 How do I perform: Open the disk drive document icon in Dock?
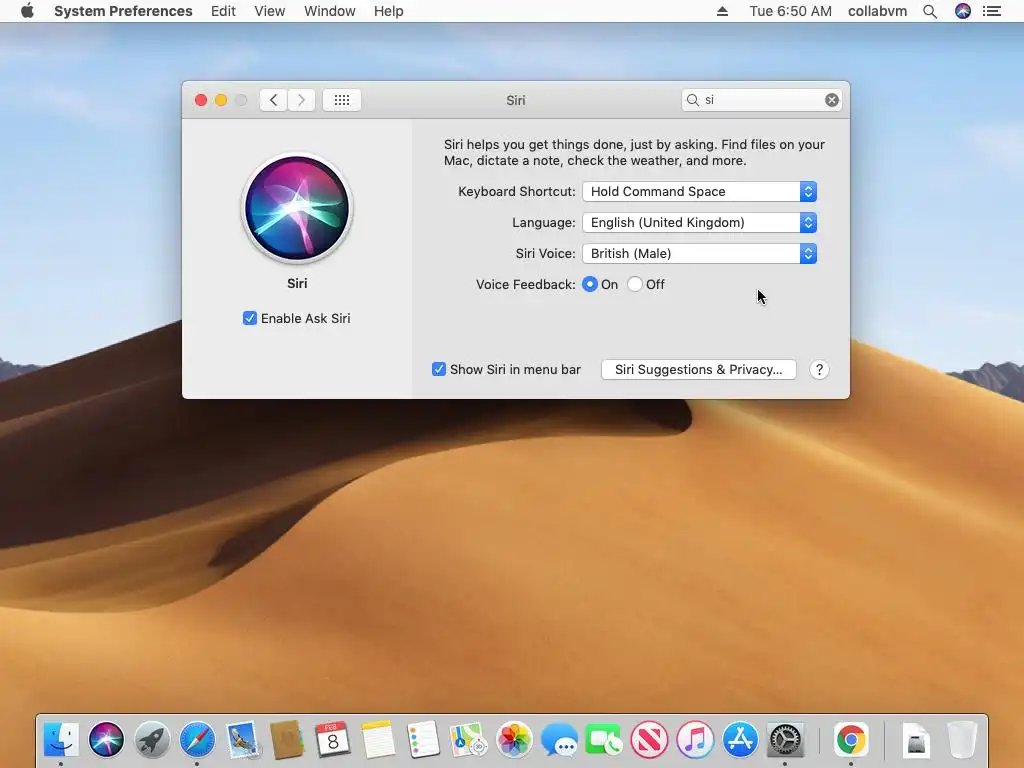(916, 739)
